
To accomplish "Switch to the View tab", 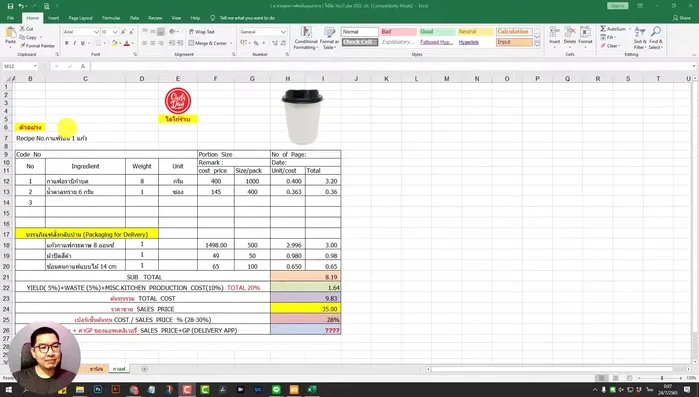I will click(176, 18).
